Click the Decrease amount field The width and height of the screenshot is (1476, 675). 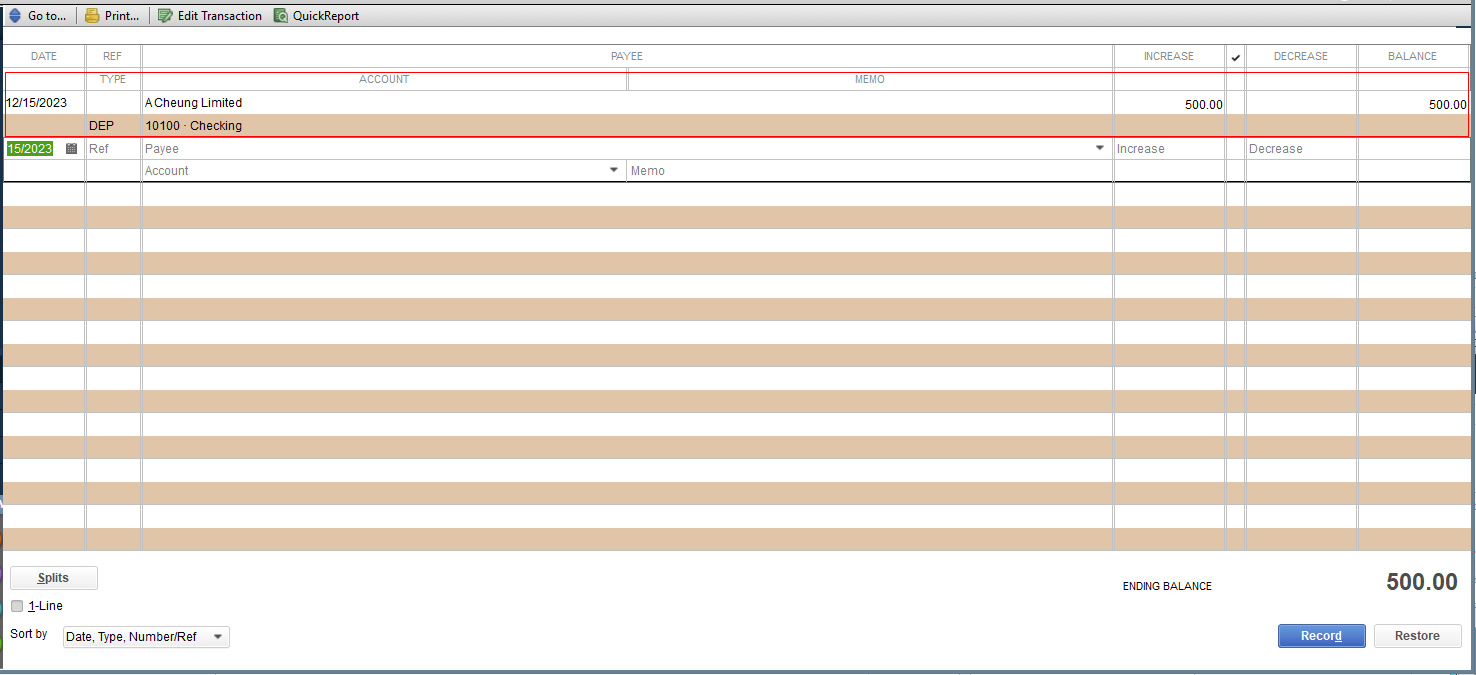tap(1301, 149)
